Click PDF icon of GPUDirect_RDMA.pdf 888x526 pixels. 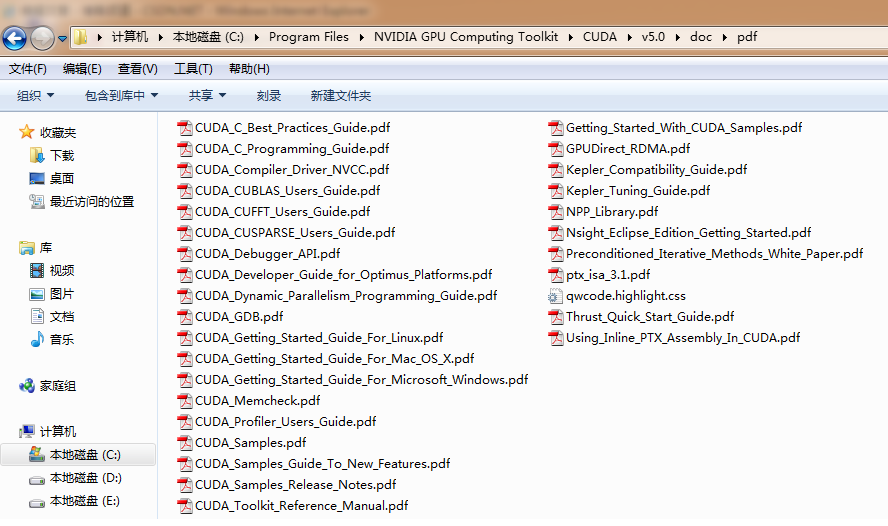[556, 149]
